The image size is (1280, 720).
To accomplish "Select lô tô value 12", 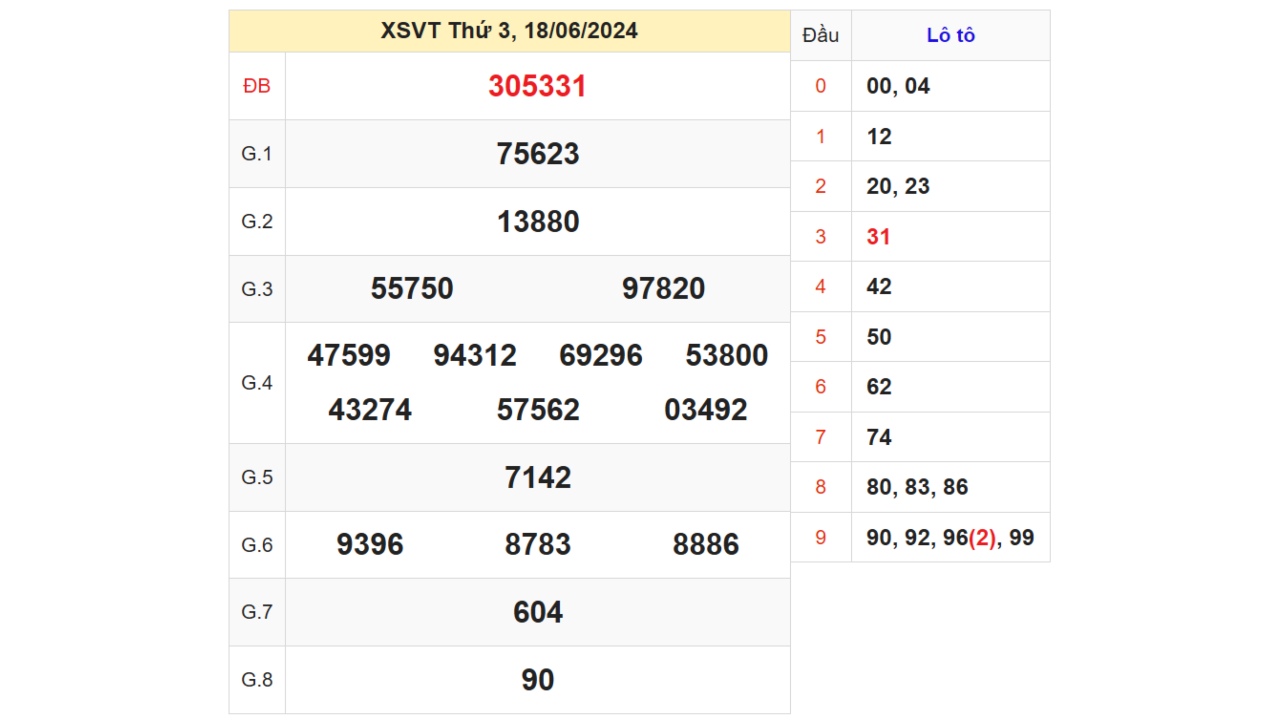I will click(879, 136).
